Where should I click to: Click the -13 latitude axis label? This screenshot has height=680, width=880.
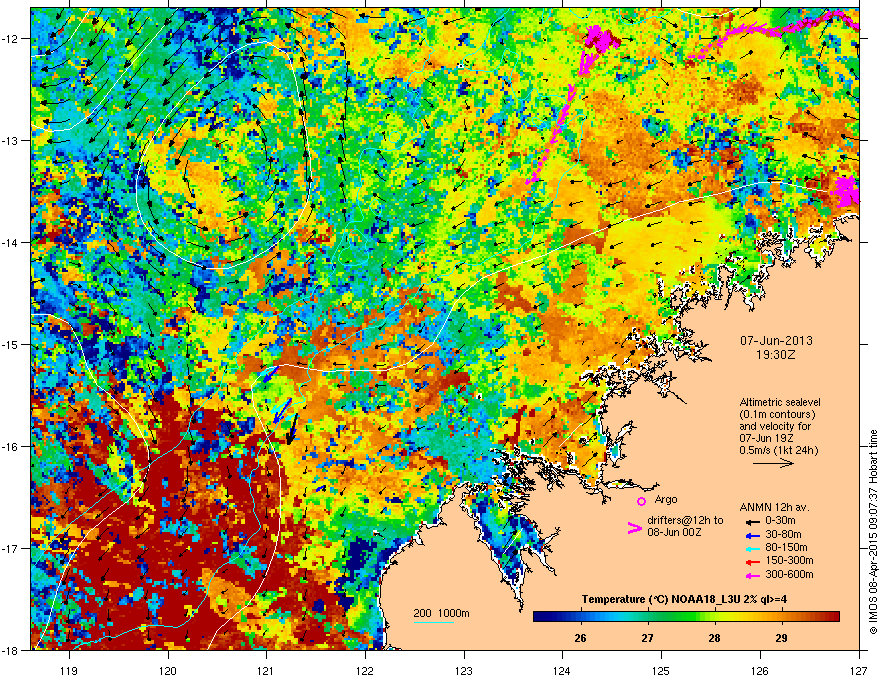point(11,140)
